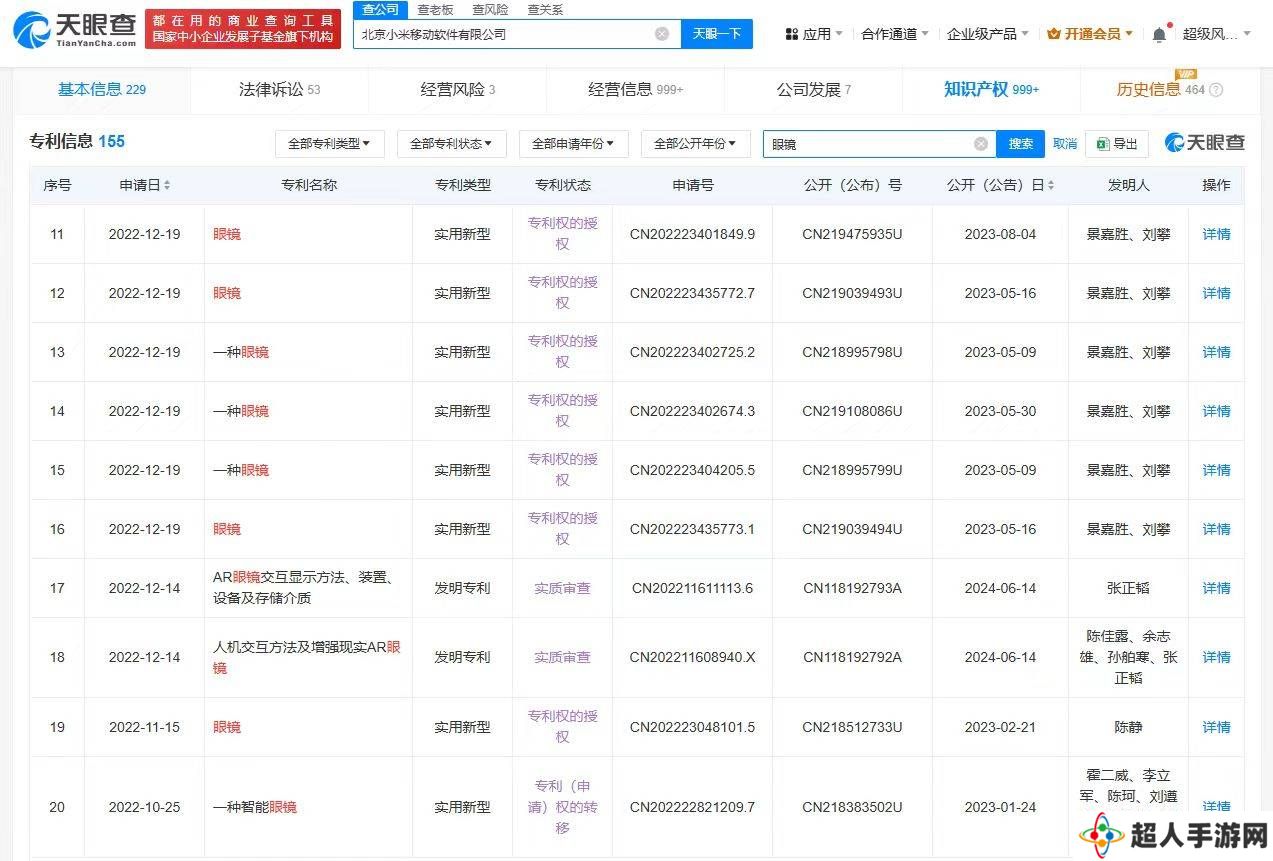Screen dimensions: 1273x861
Task: Open 全部申请年份 dropdown
Action: [x=573, y=144]
